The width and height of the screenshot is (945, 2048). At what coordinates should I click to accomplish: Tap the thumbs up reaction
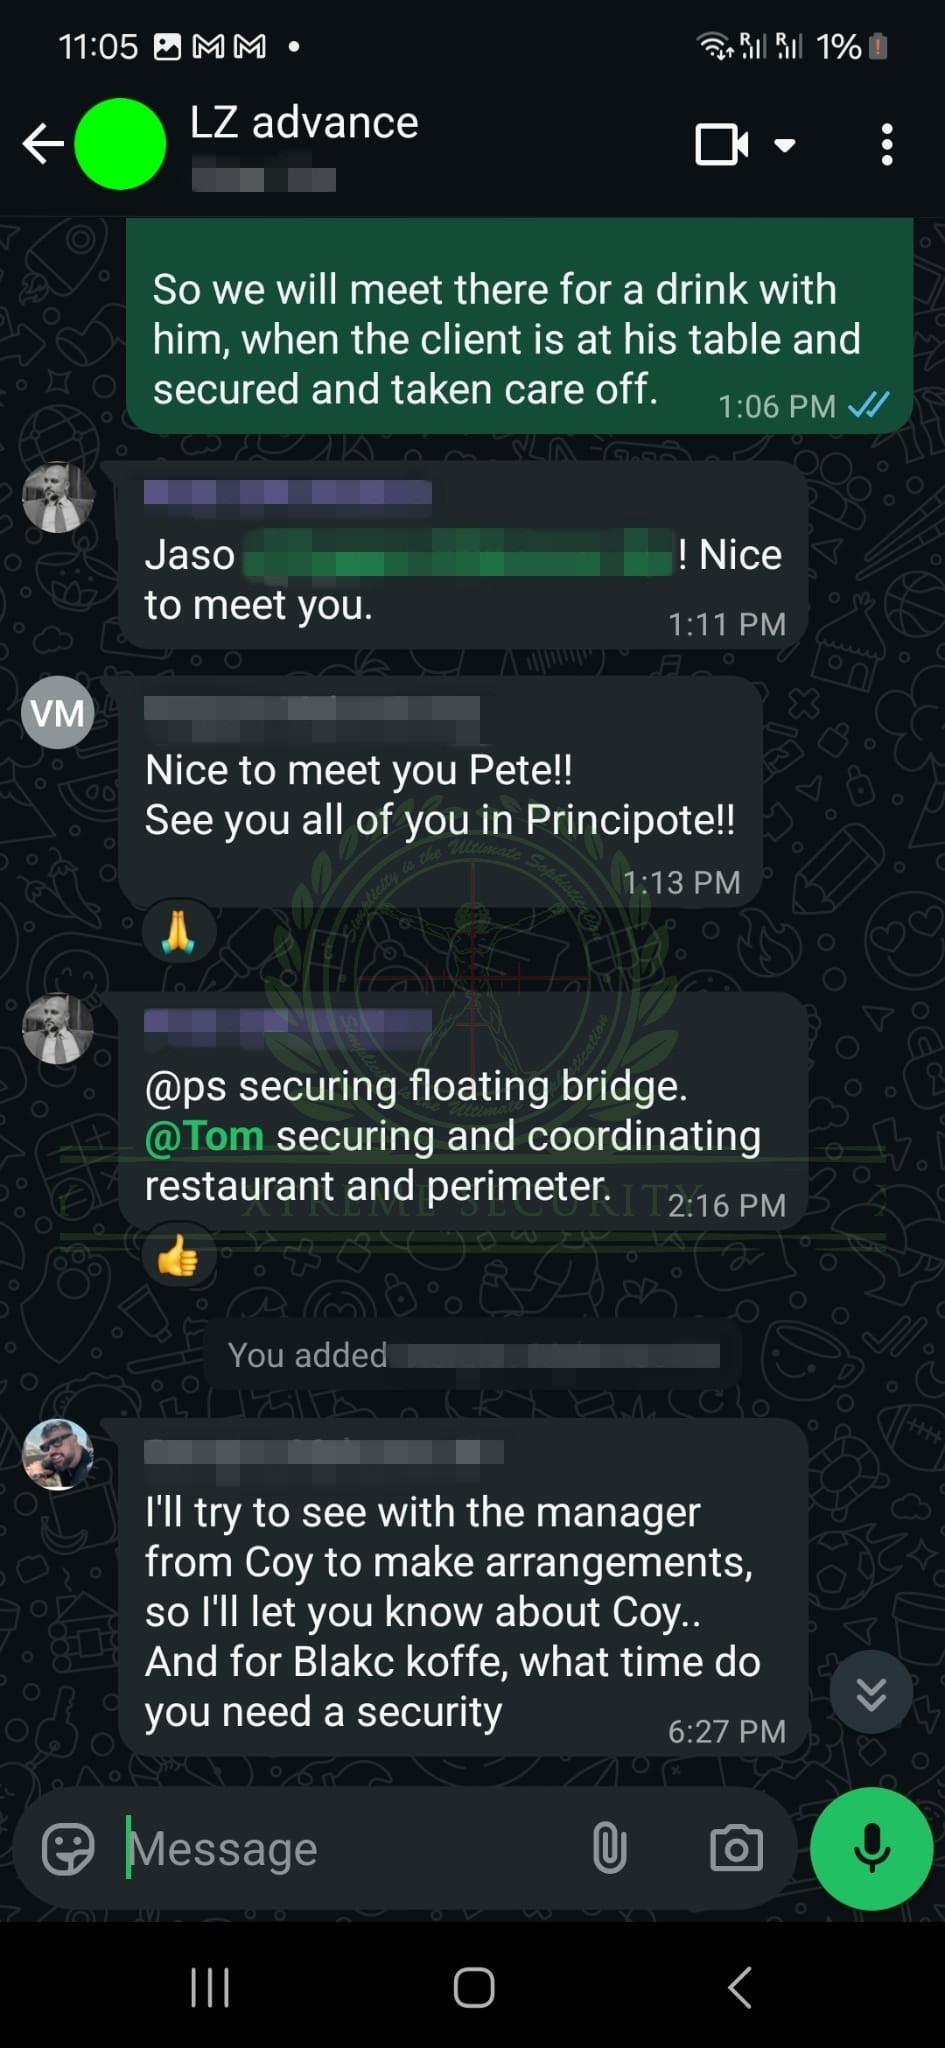(x=178, y=1256)
